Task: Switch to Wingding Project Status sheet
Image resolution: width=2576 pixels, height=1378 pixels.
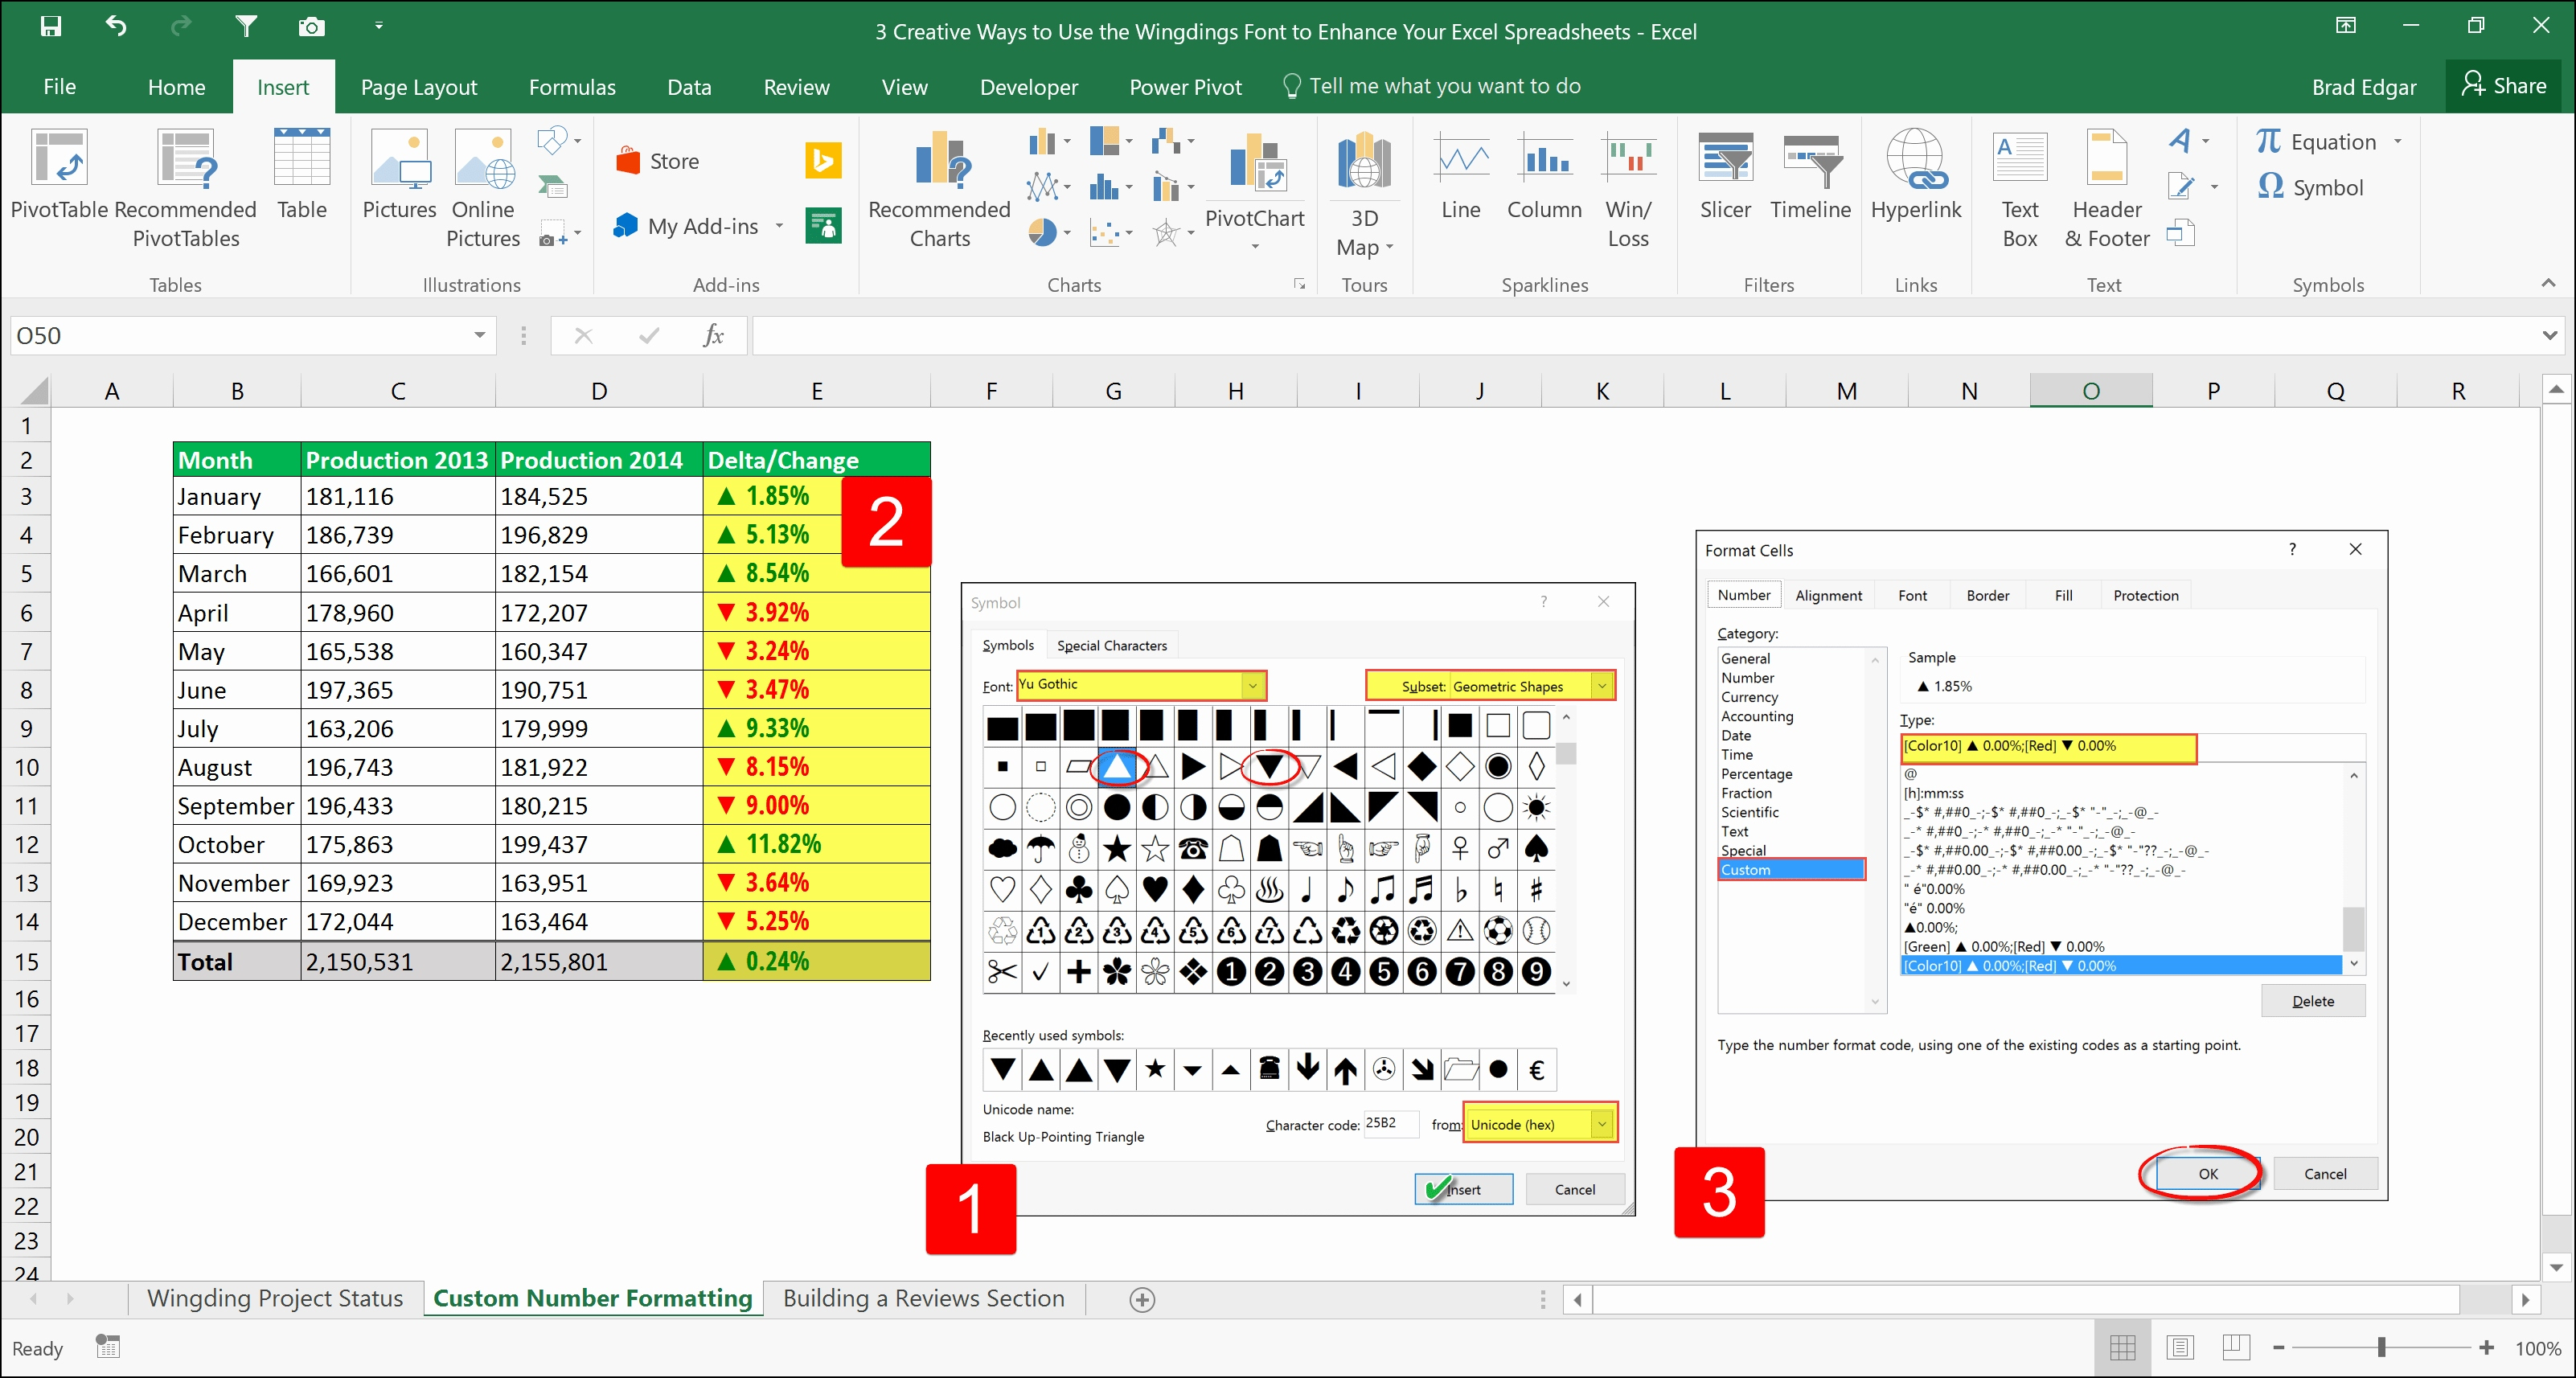Action: [x=275, y=1298]
